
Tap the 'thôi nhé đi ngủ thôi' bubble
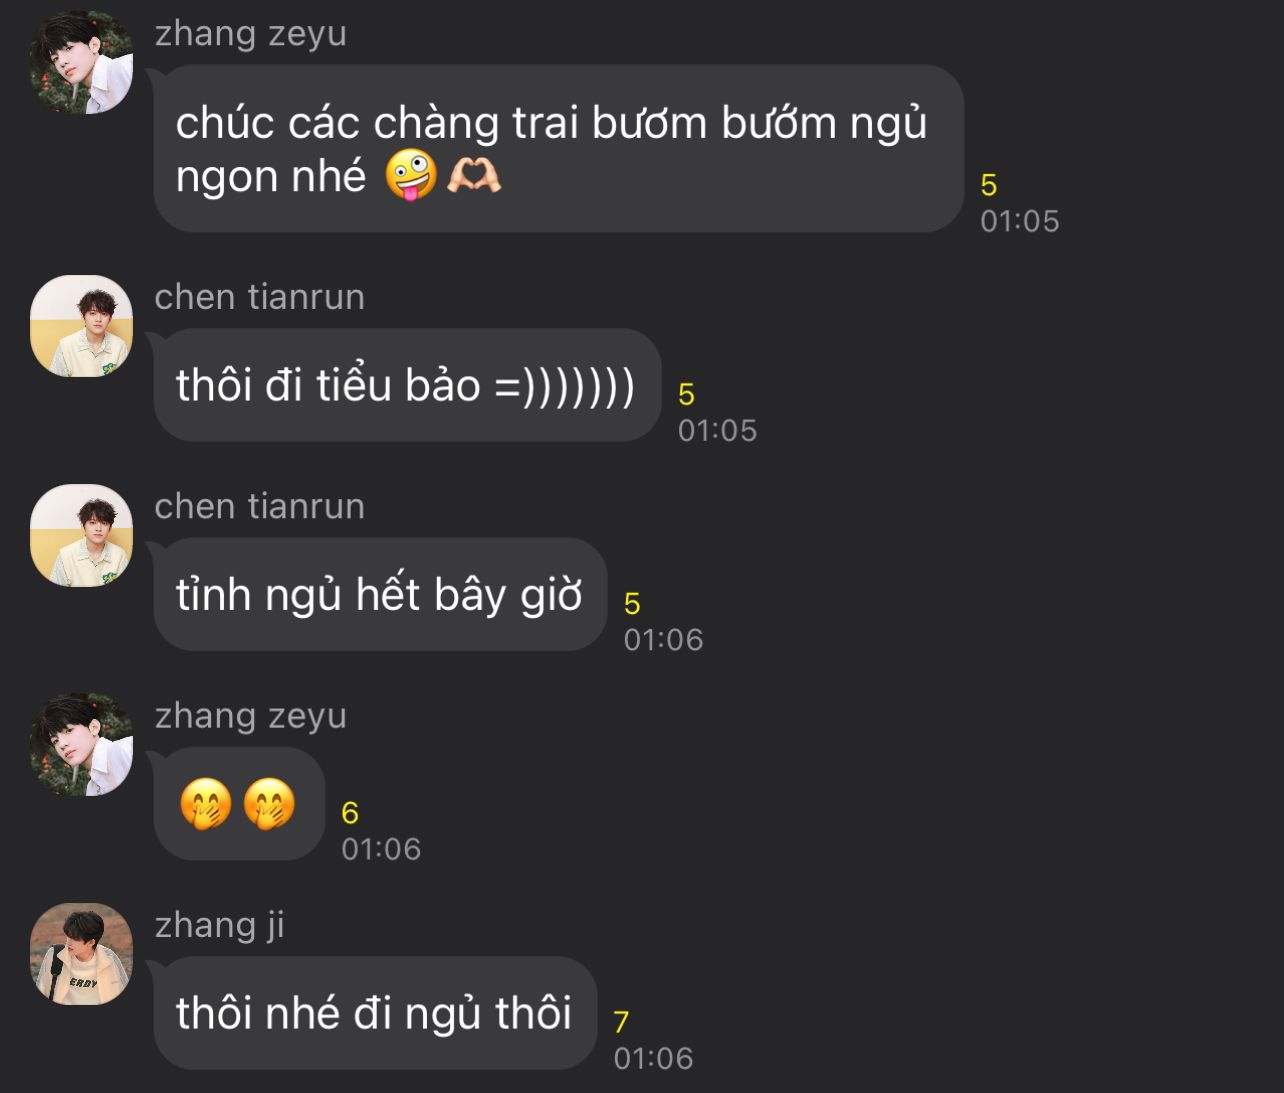click(x=375, y=1012)
